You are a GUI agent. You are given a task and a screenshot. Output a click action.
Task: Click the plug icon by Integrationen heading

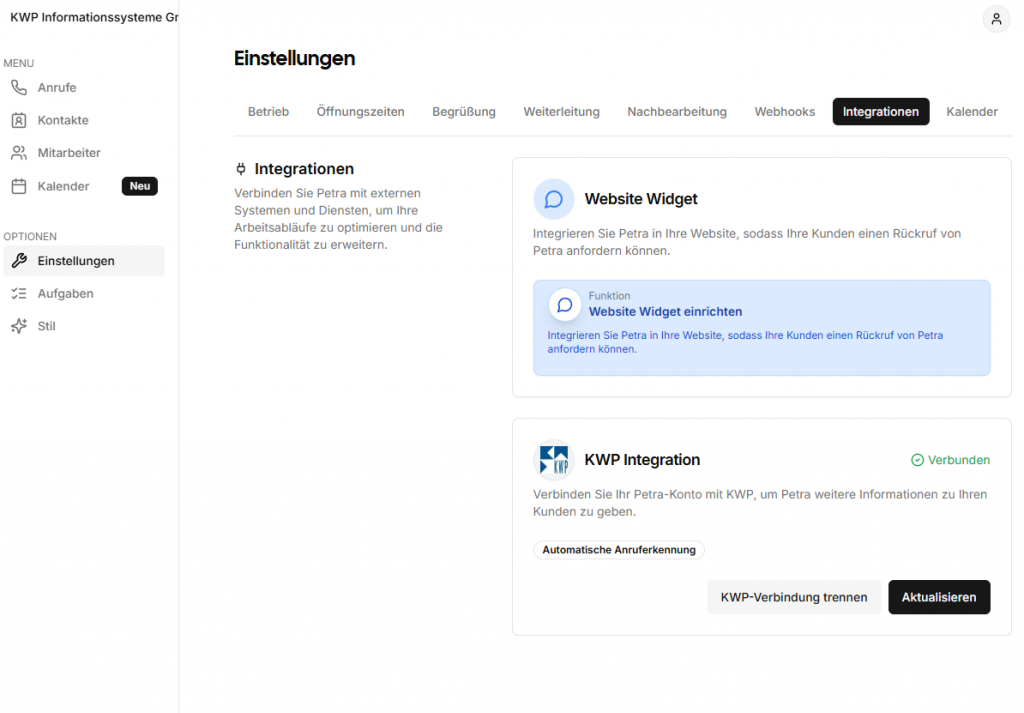[x=241, y=169]
